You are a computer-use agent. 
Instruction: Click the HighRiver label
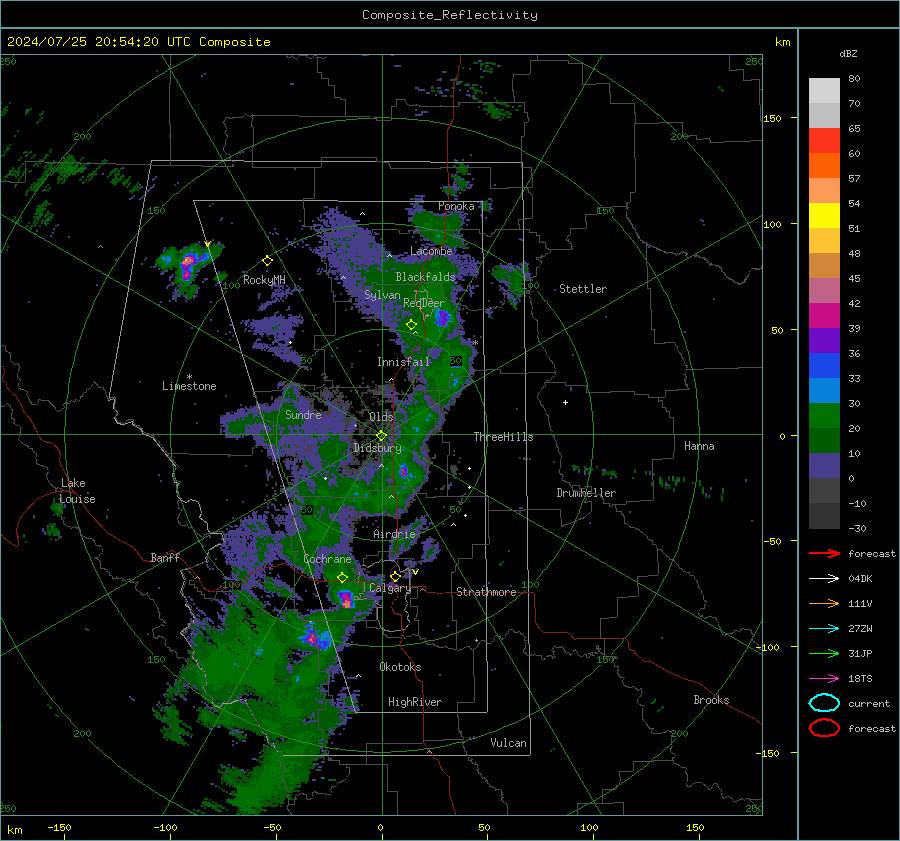(x=415, y=702)
